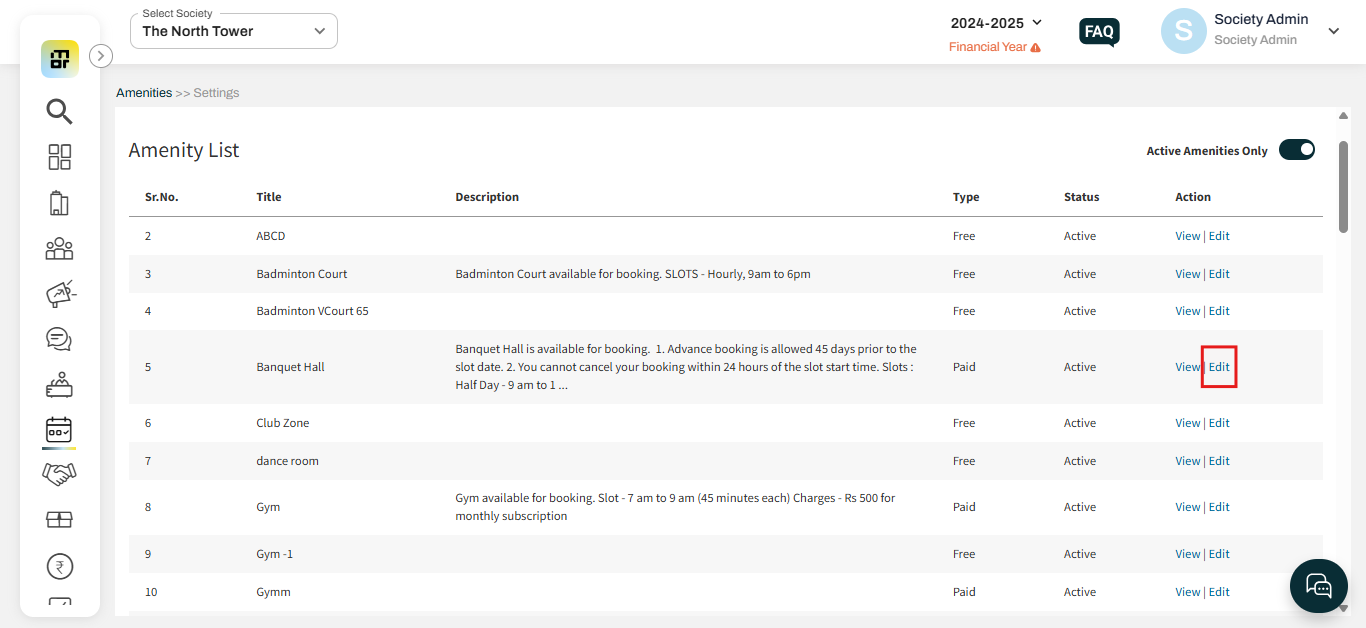Image resolution: width=1366 pixels, height=628 pixels.
Task: Open the dashboard grid icon
Action: [x=60, y=157]
